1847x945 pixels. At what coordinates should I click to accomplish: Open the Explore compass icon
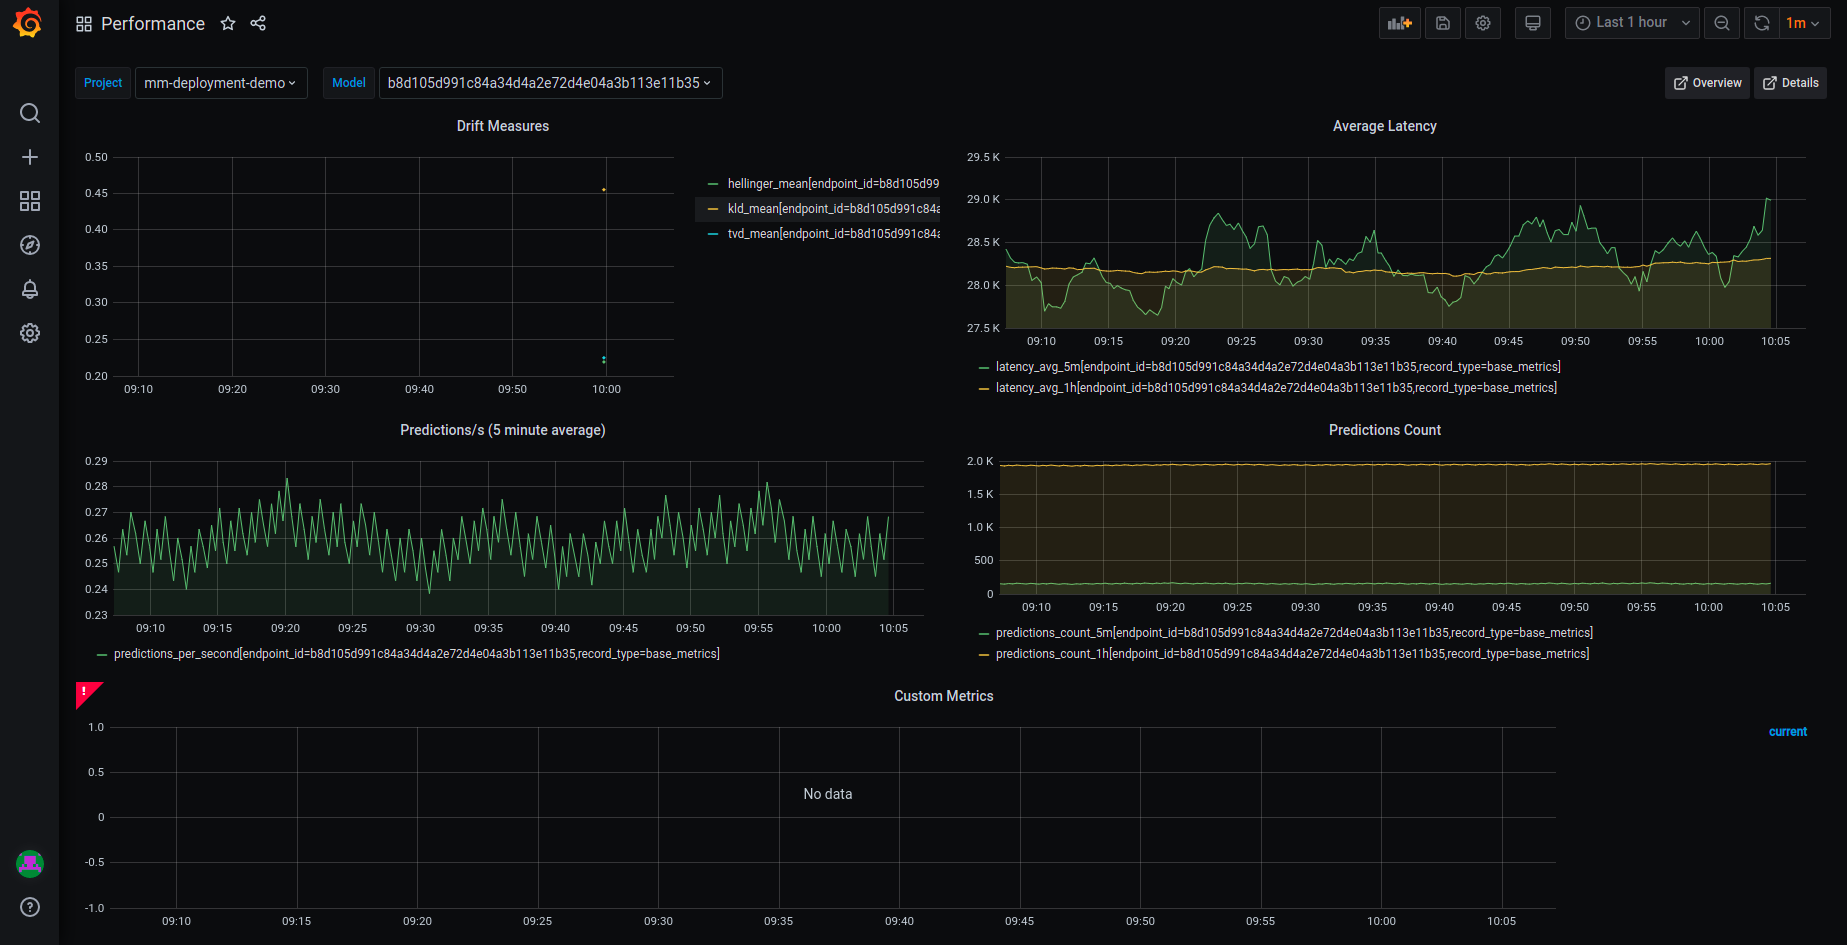point(30,245)
